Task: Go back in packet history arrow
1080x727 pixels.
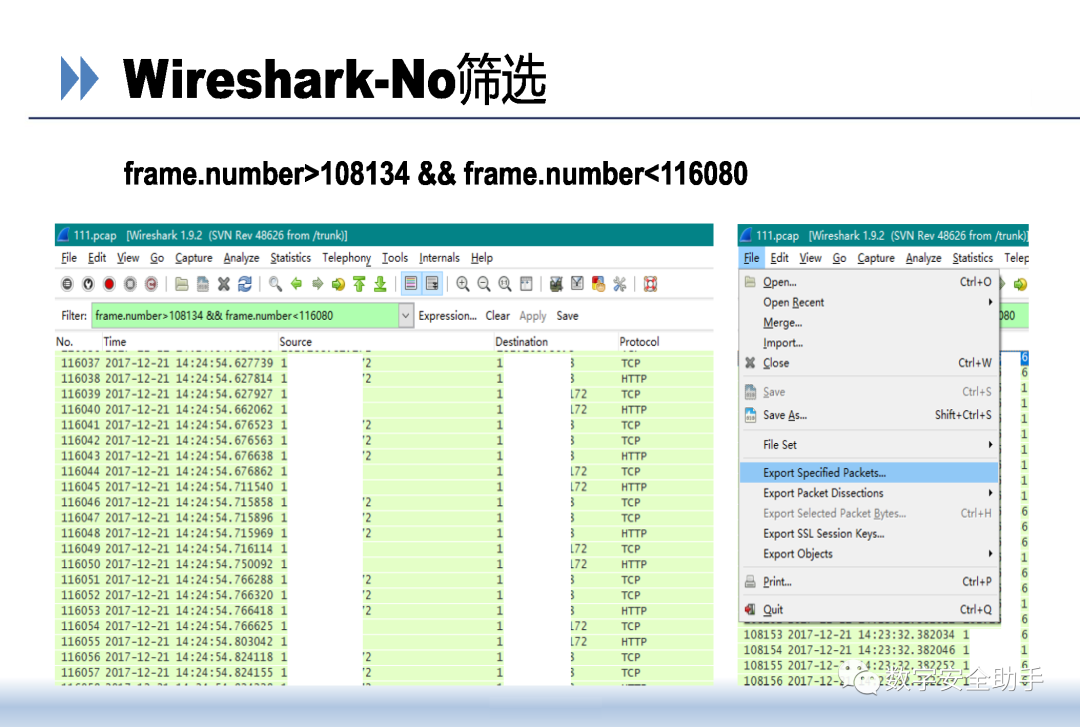Action: click(x=296, y=284)
